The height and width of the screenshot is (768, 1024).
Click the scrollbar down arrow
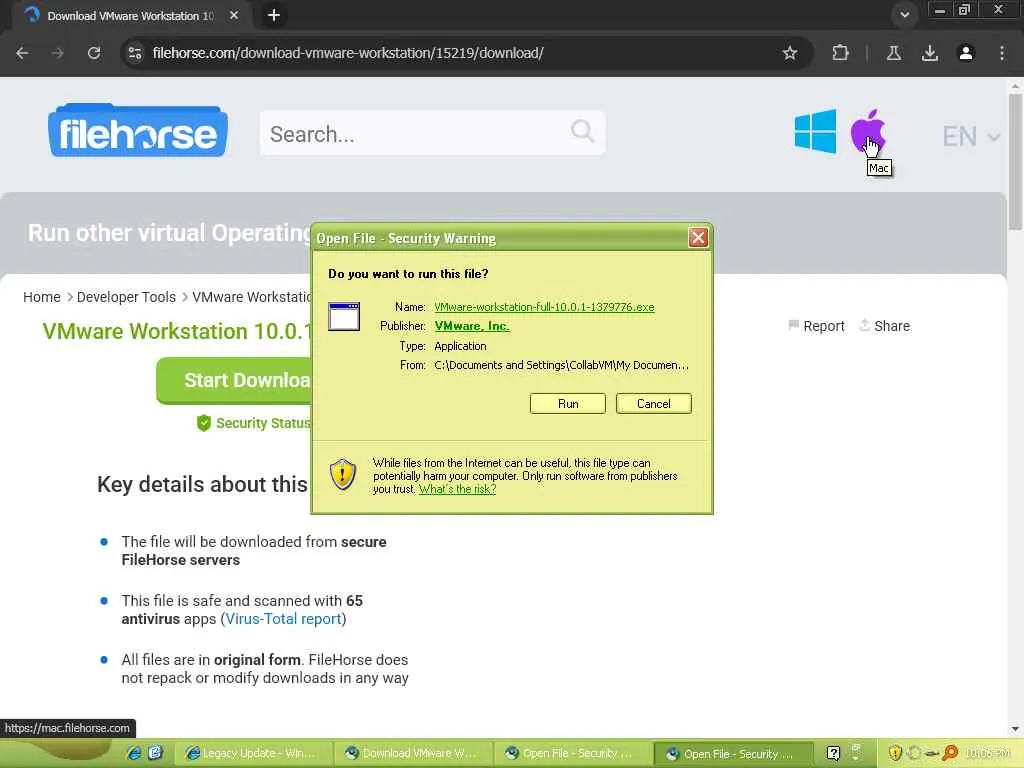point(1015,729)
